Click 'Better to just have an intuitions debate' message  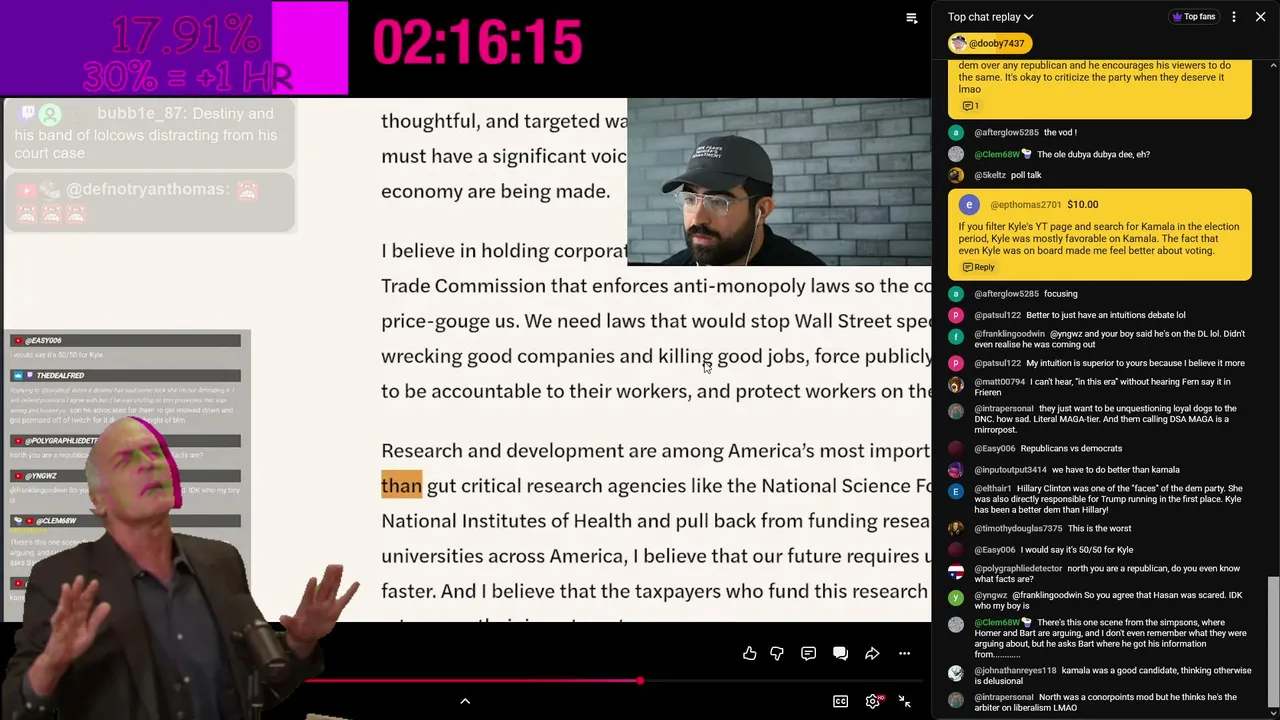1106,316
